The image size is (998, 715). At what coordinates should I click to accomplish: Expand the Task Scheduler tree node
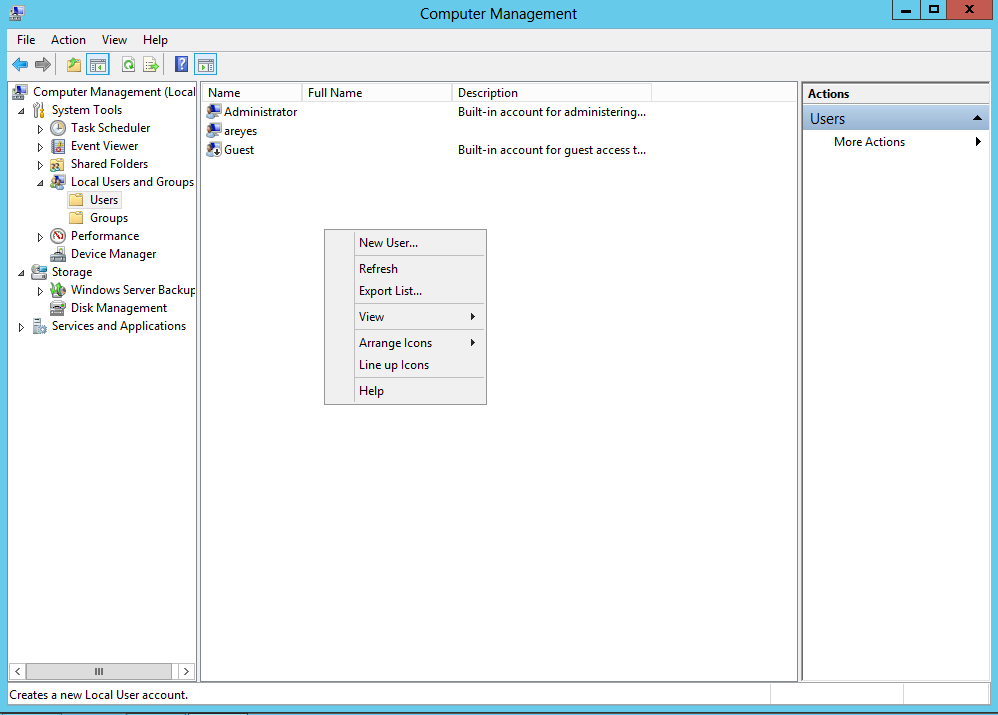pos(41,129)
